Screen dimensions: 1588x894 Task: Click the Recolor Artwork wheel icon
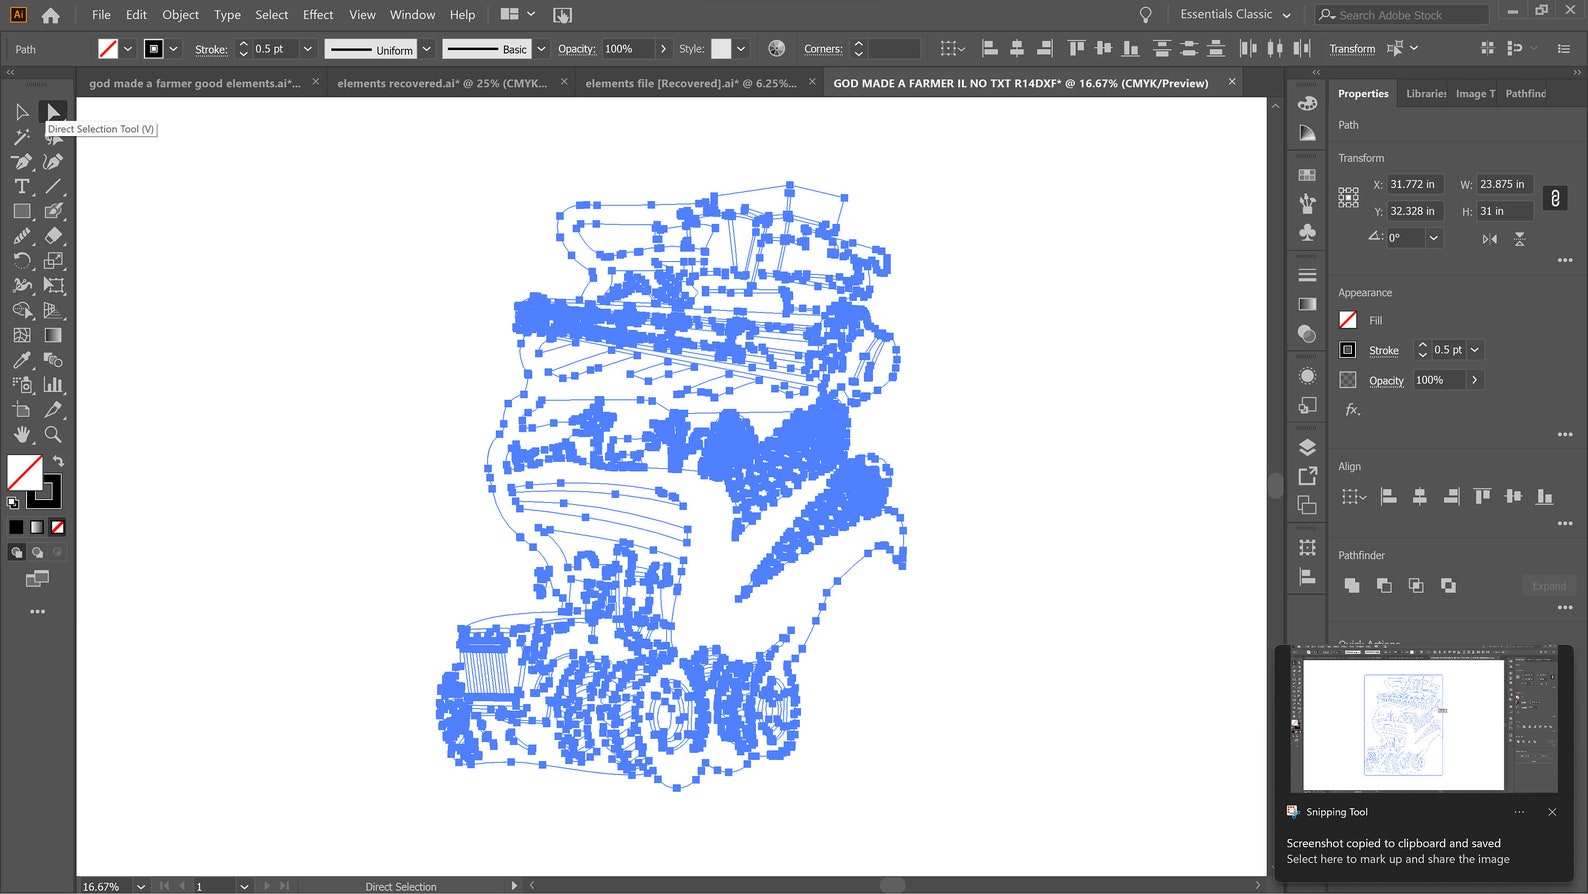[x=776, y=49]
